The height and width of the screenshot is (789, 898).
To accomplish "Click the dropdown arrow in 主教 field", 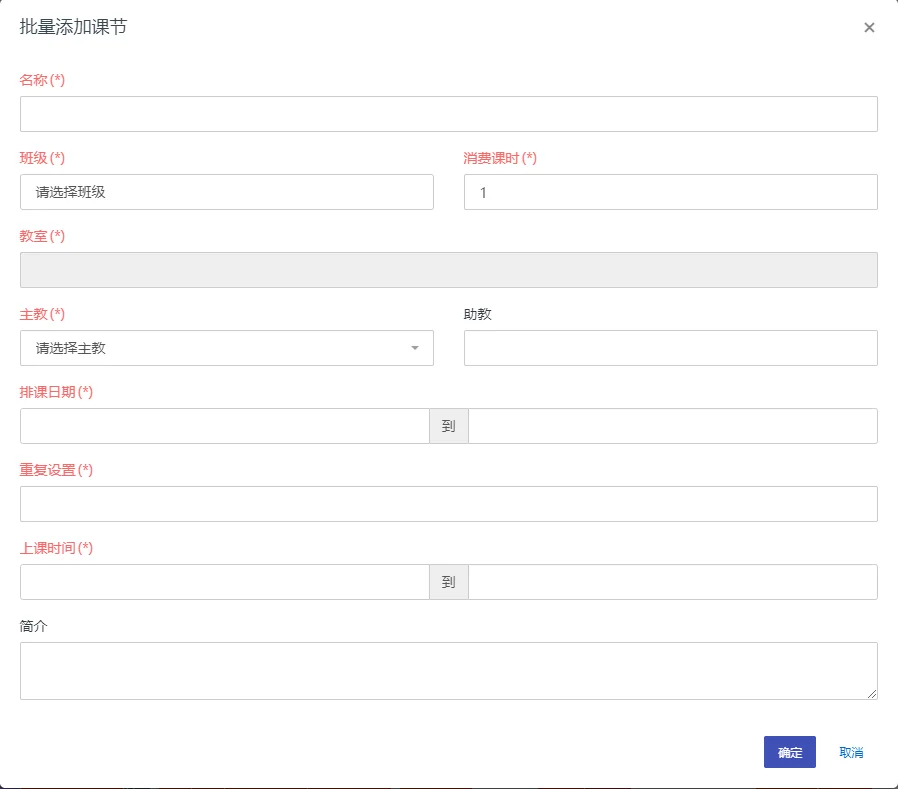I will pos(415,348).
